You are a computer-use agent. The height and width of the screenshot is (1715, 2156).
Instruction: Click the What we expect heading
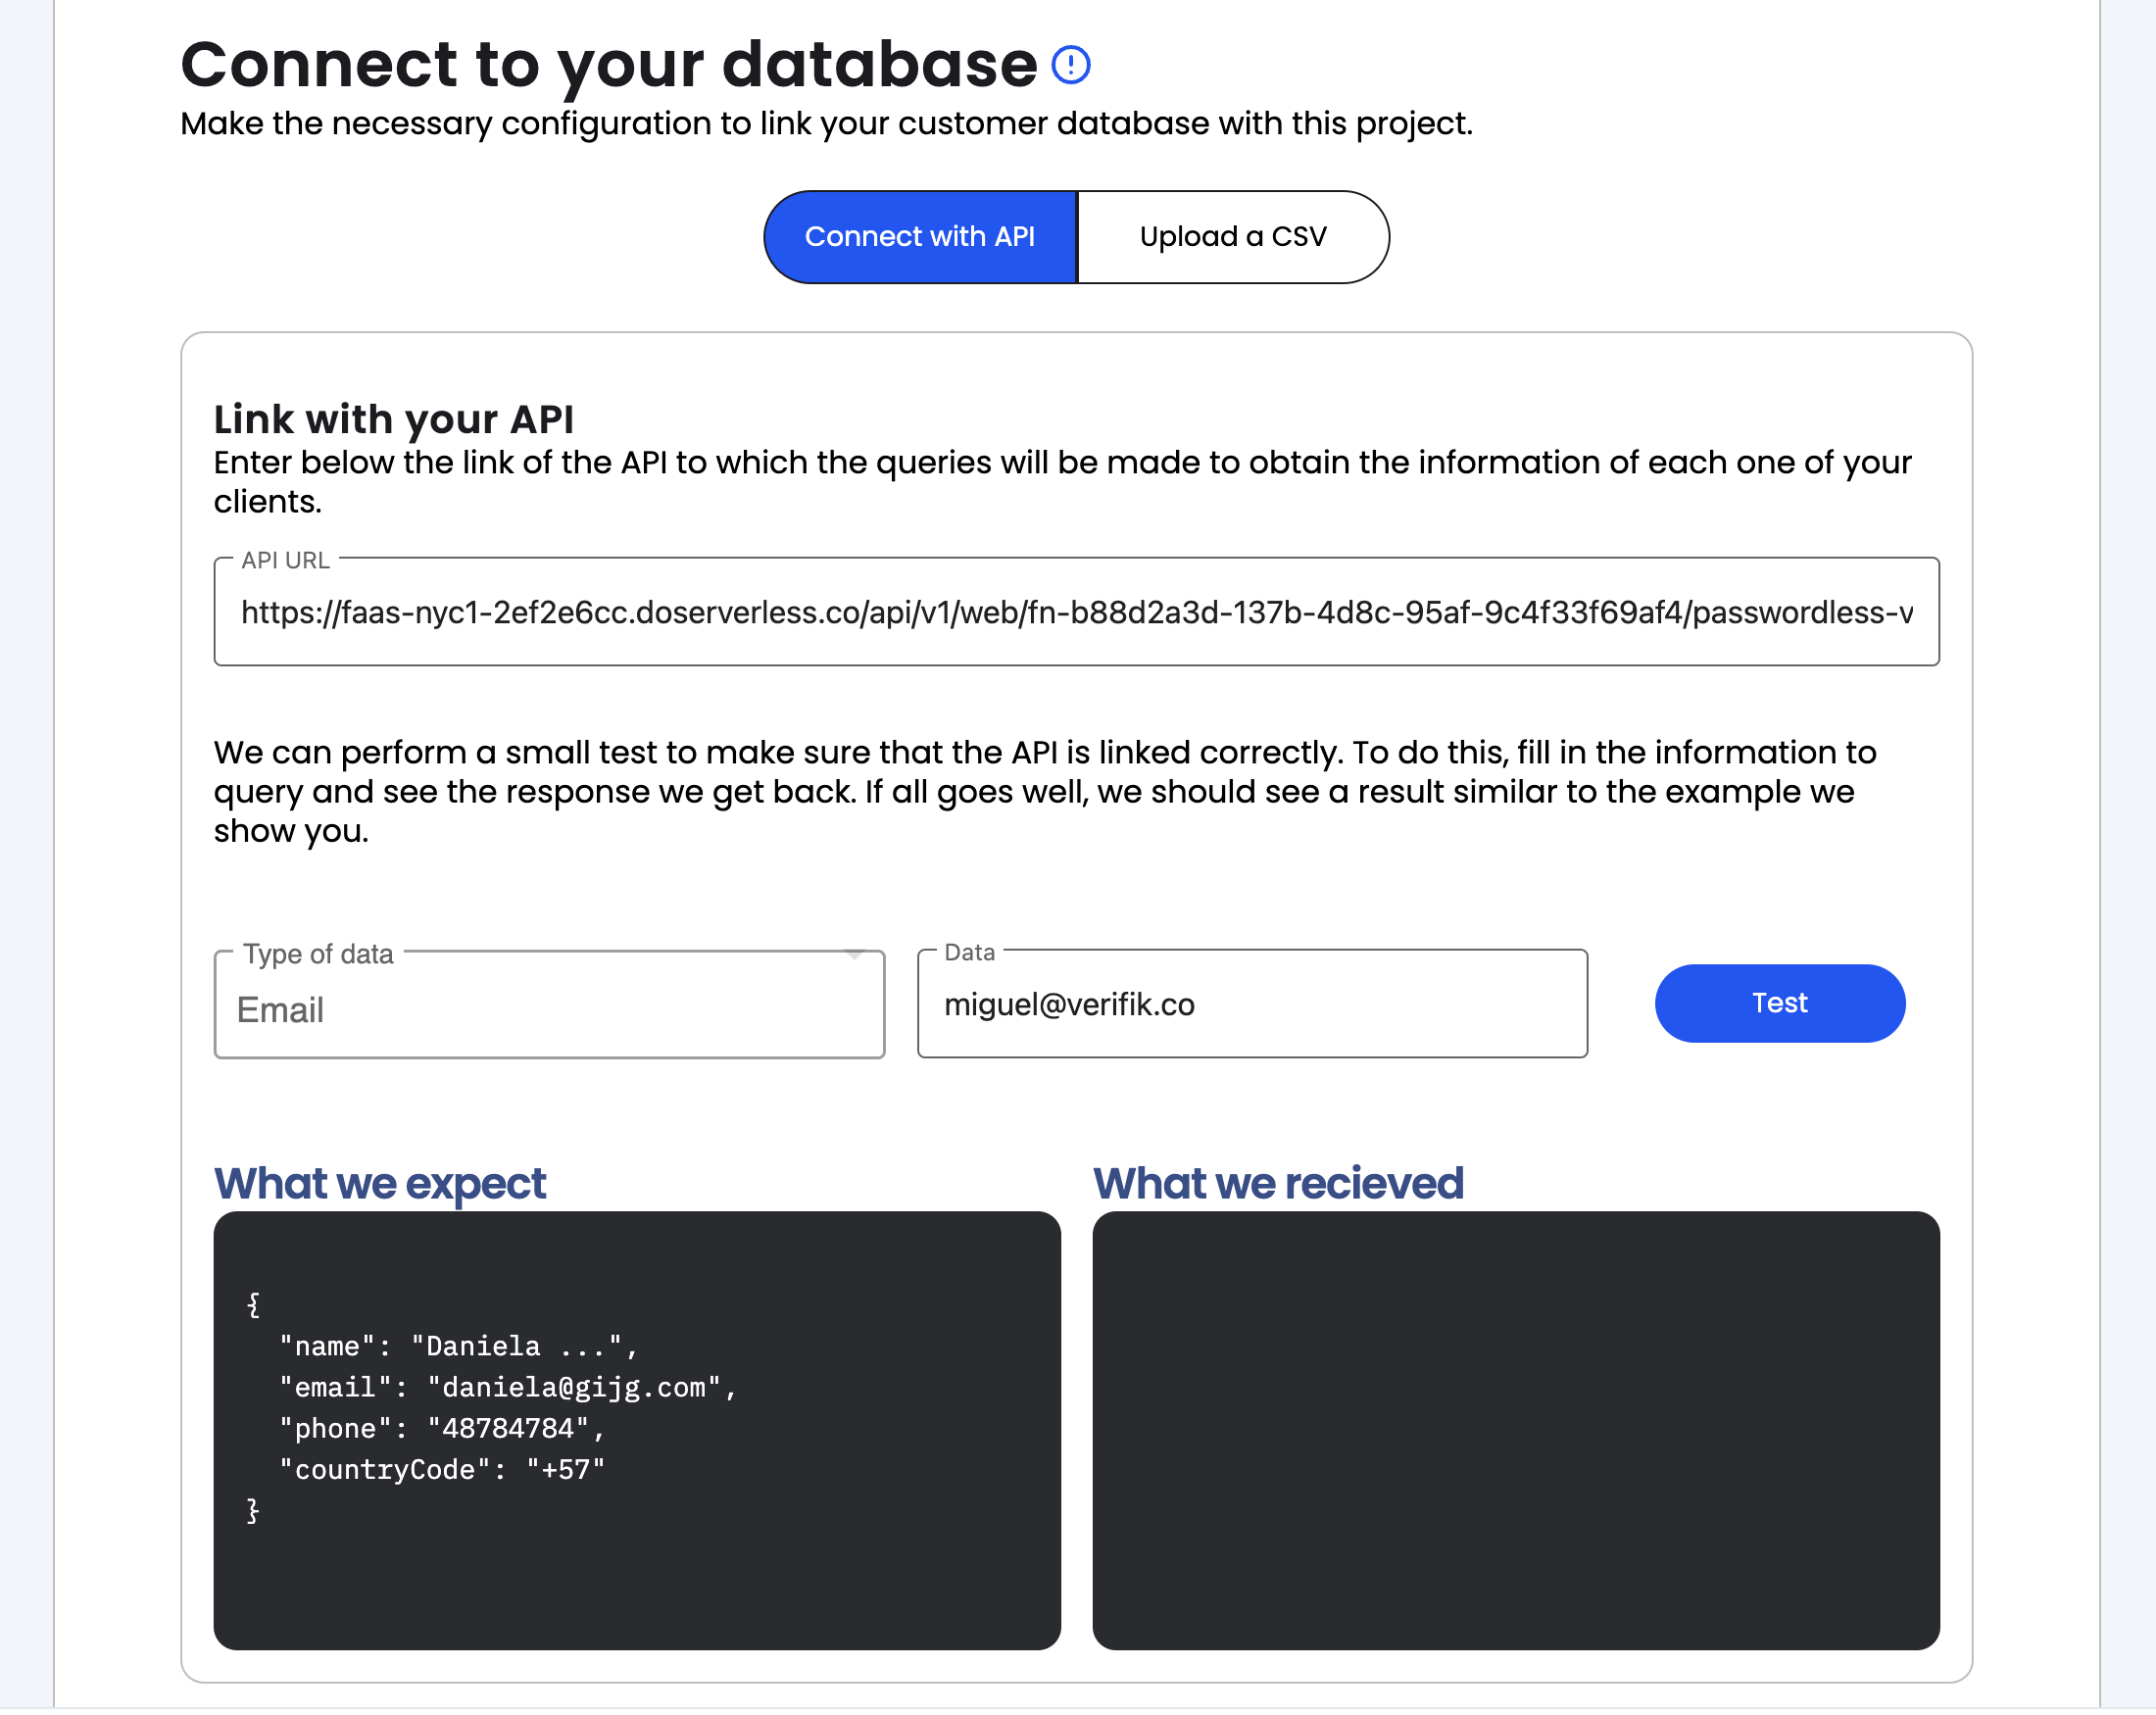(379, 1183)
